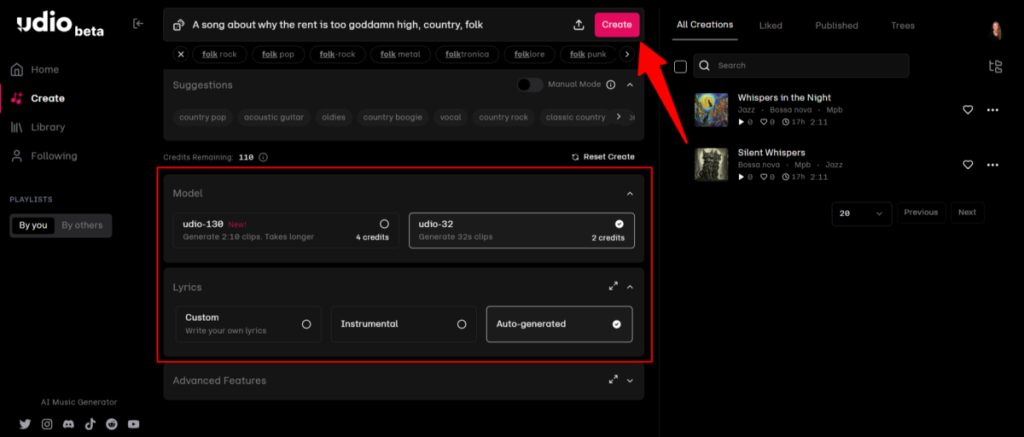The width and height of the screenshot is (1024, 437).
Task: Add the folk rock tag
Action: coord(219,54)
